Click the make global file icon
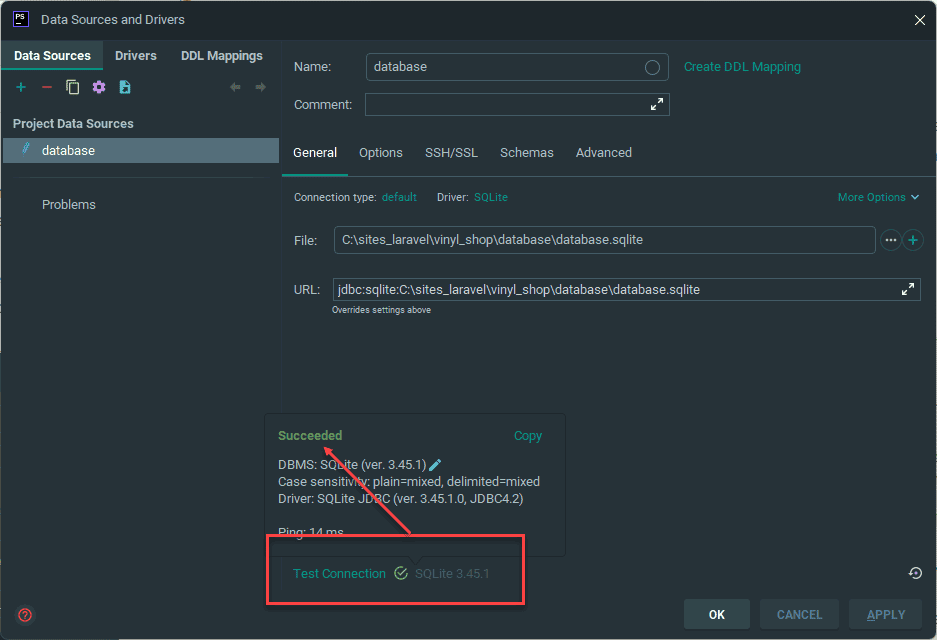This screenshot has height=640, width=937. (x=125, y=87)
